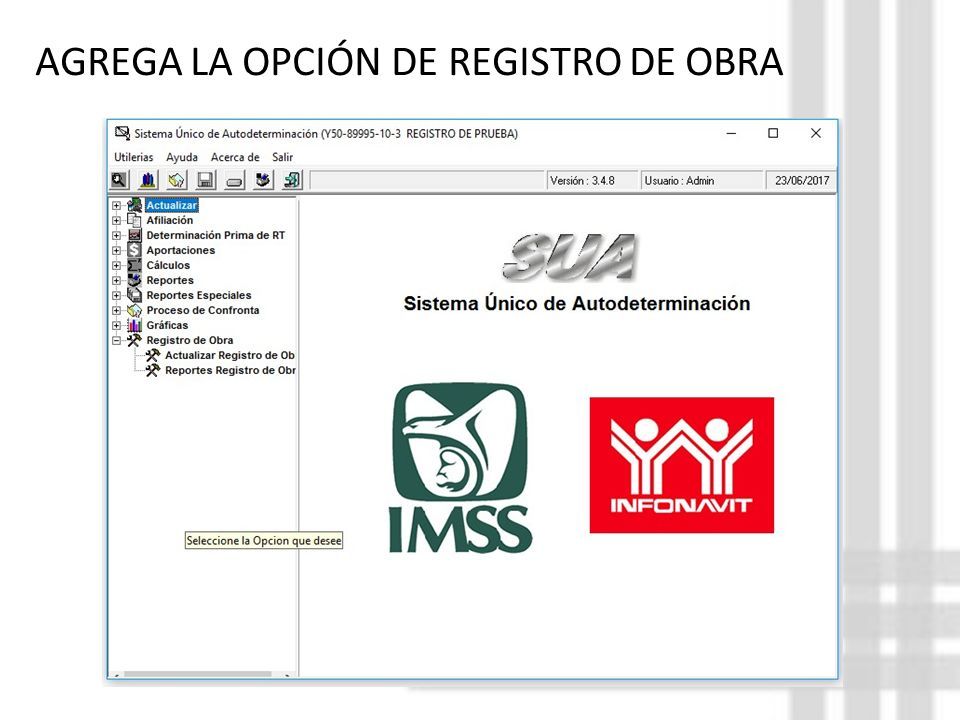Image resolution: width=960 pixels, height=720 pixels.
Task: Select the Actualizar tree label
Action: (171, 205)
